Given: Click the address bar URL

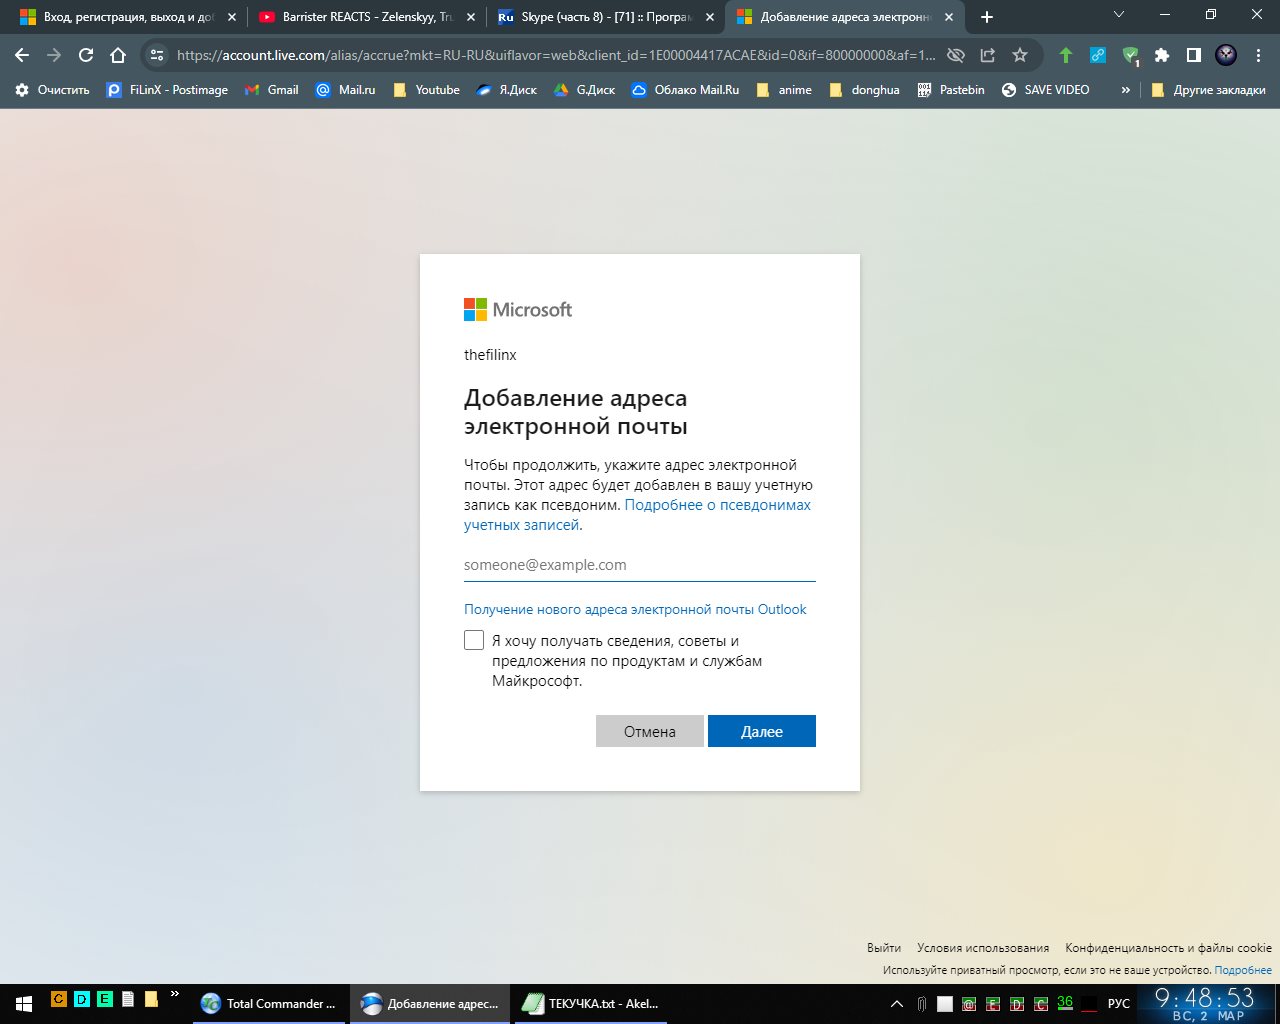Looking at the screenshot, I should (x=556, y=55).
